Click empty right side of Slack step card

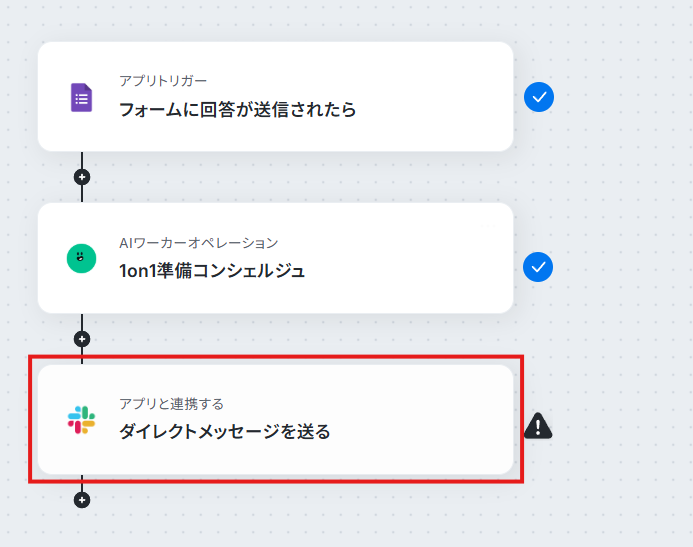pyautogui.click(x=440, y=420)
